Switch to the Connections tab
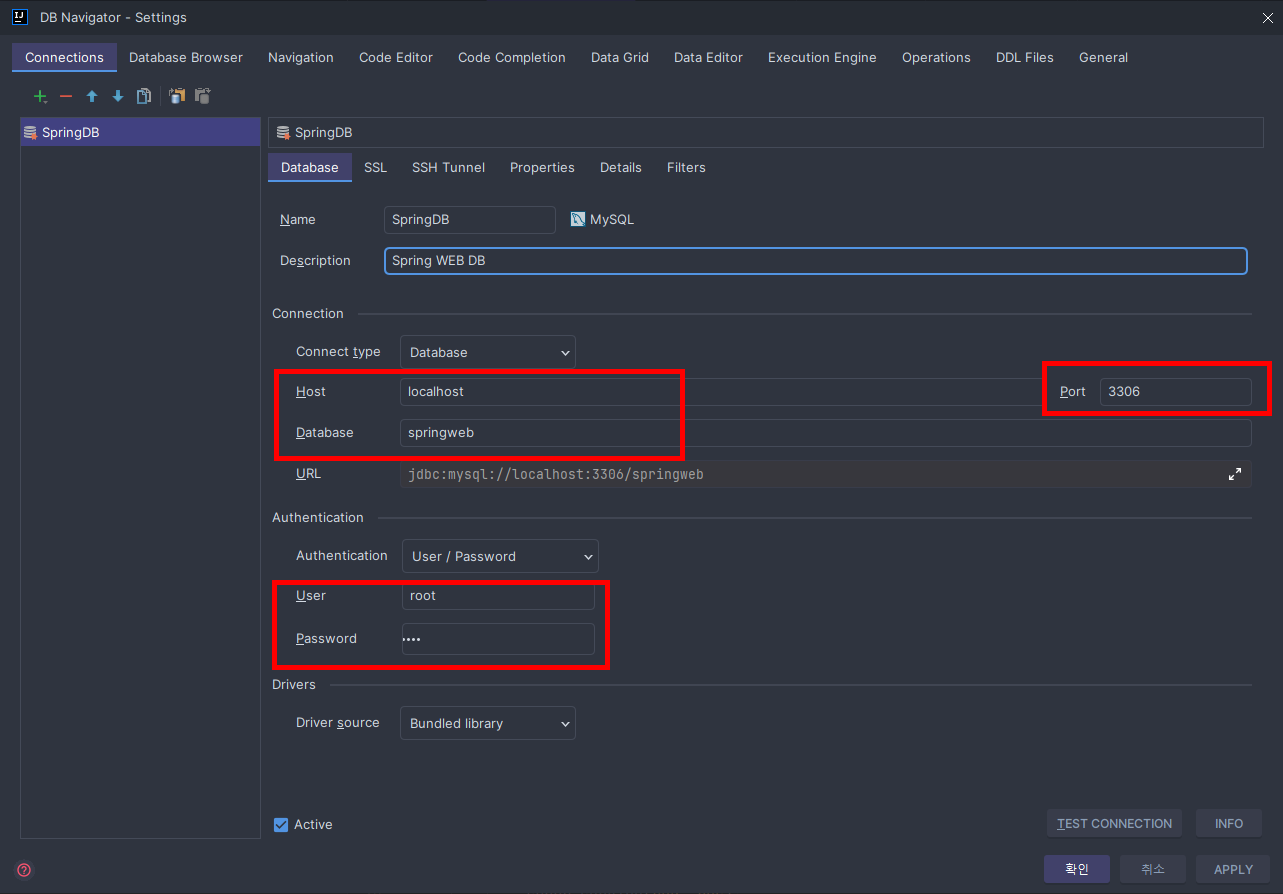Viewport: 1283px width, 894px height. point(64,57)
